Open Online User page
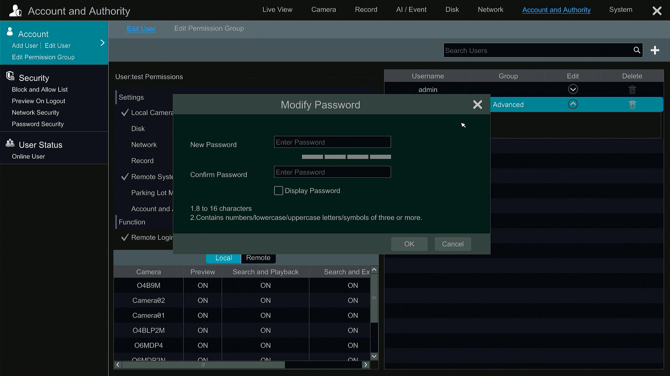670x376 pixels. coord(28,157)
